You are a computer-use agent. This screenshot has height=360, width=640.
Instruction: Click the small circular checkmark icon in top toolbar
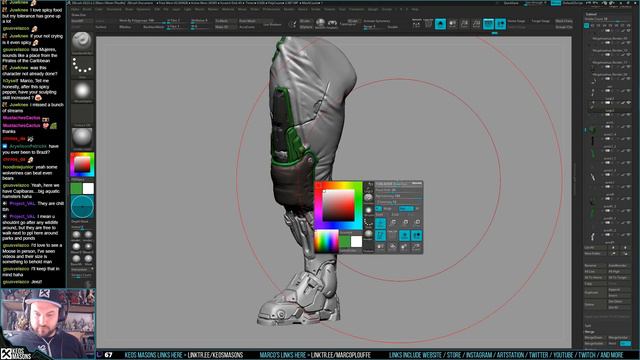[292, 24]
